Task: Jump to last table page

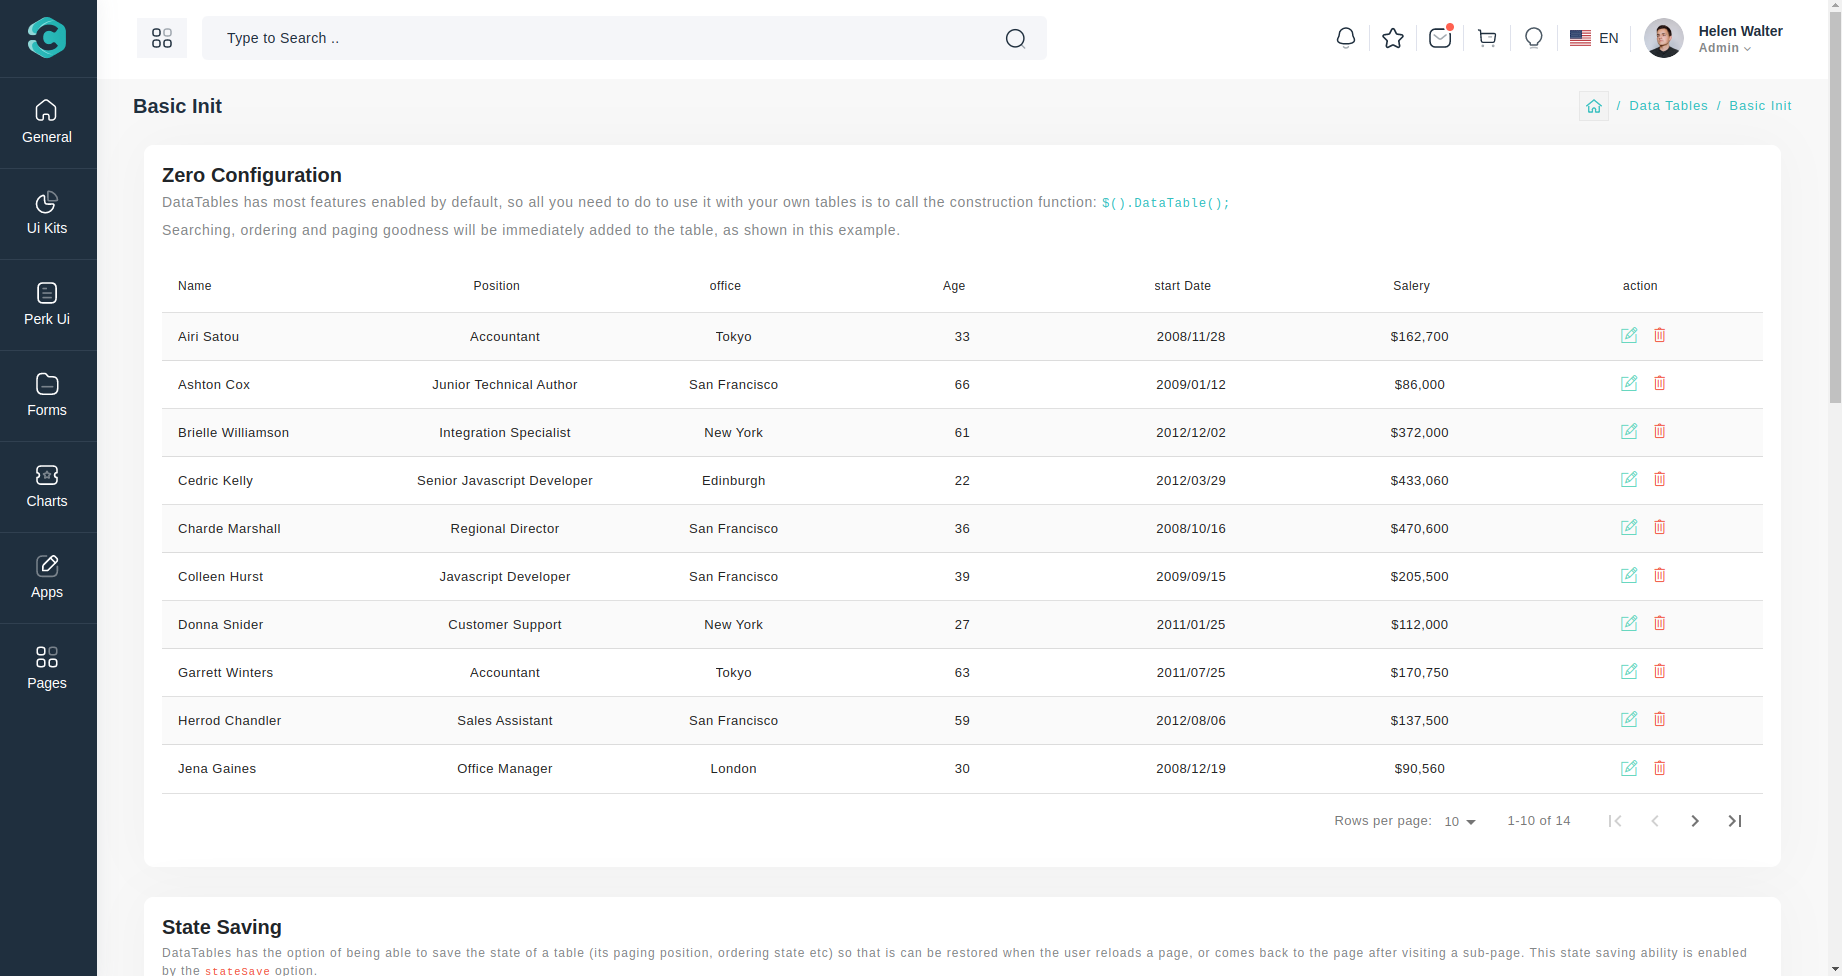Action: pos(1735,821)
